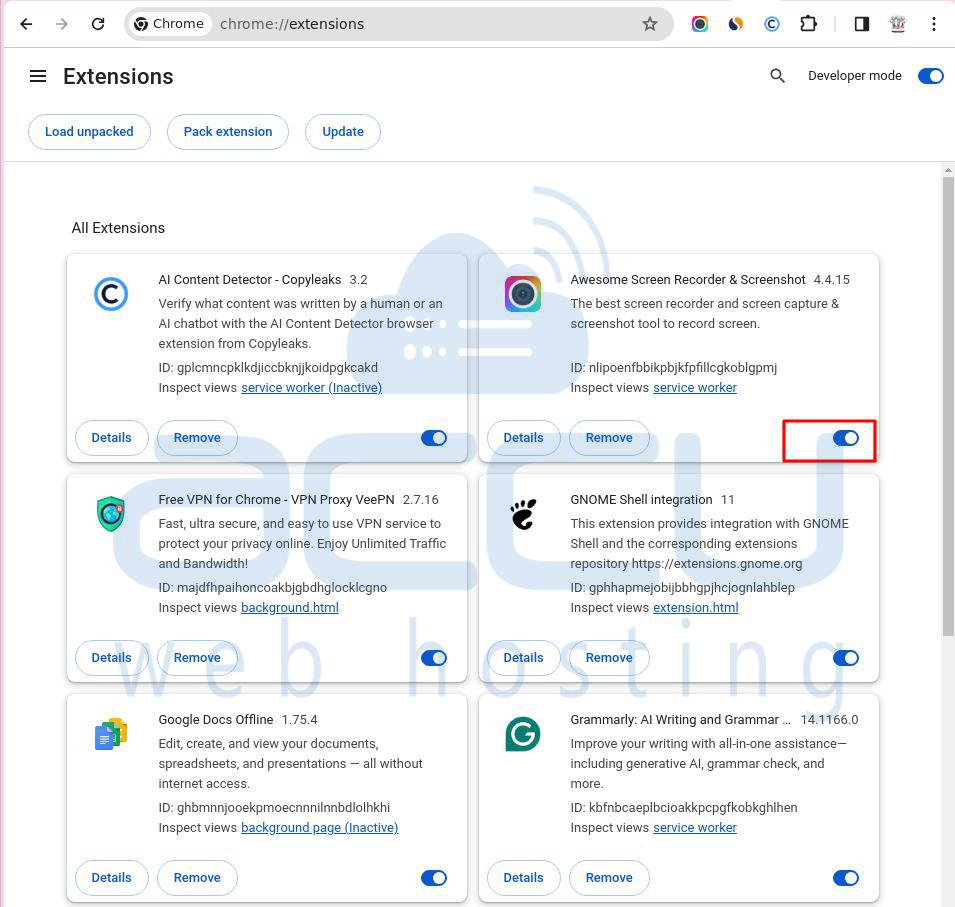The width and height of the screenshot is (955, 907).
Task: Disable the Grammarly extension
Action: (x=845, y=878)
